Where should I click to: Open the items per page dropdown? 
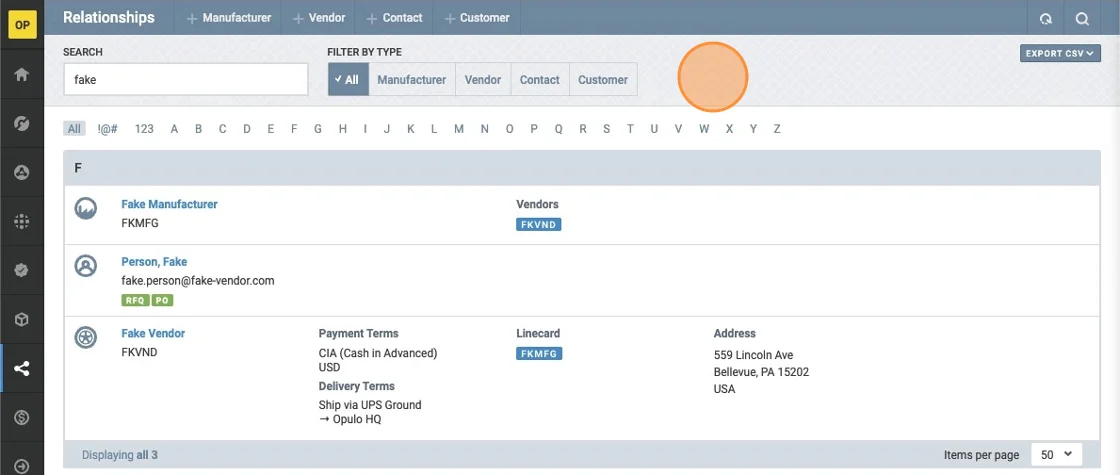click(x=1055, y=454)
